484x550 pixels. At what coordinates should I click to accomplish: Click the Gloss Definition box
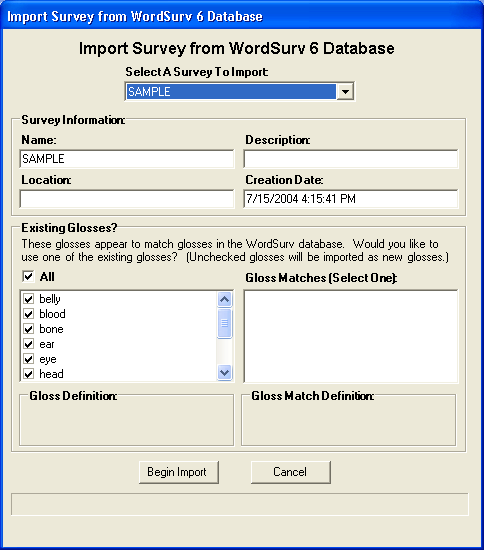pyautogui.click(x=127, y=420)
